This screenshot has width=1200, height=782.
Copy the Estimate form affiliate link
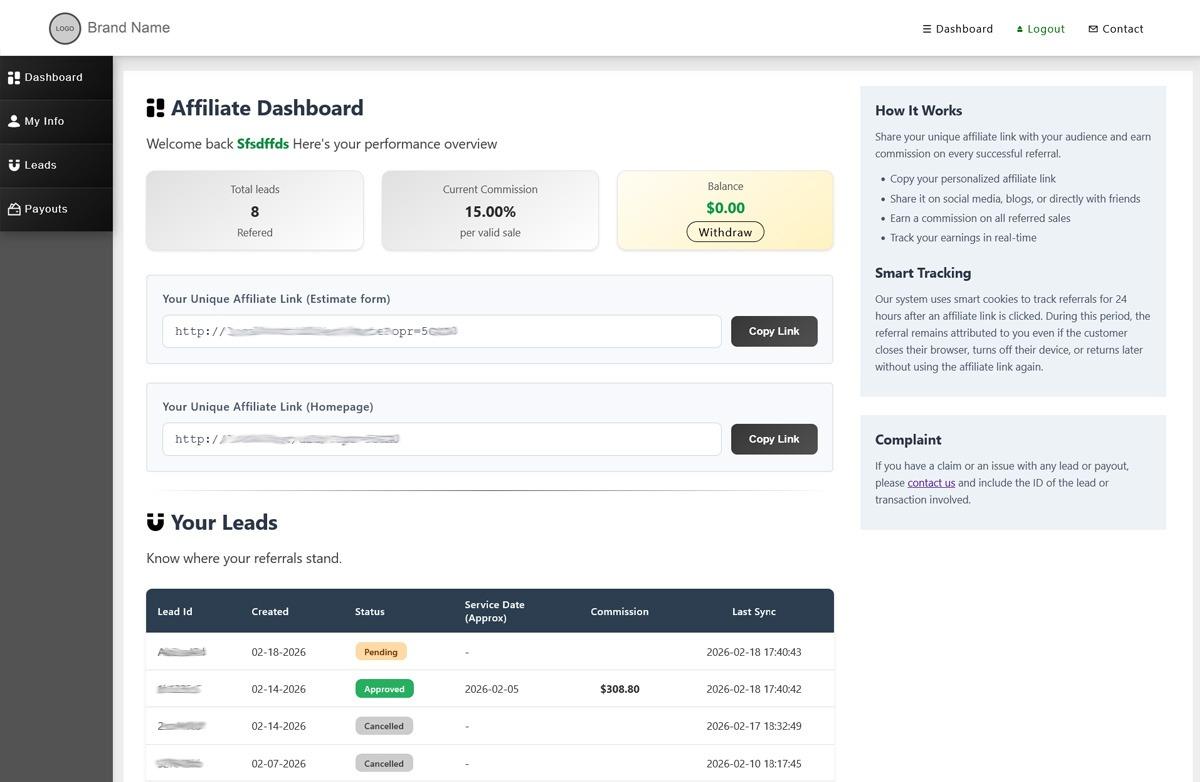[773, 330]
